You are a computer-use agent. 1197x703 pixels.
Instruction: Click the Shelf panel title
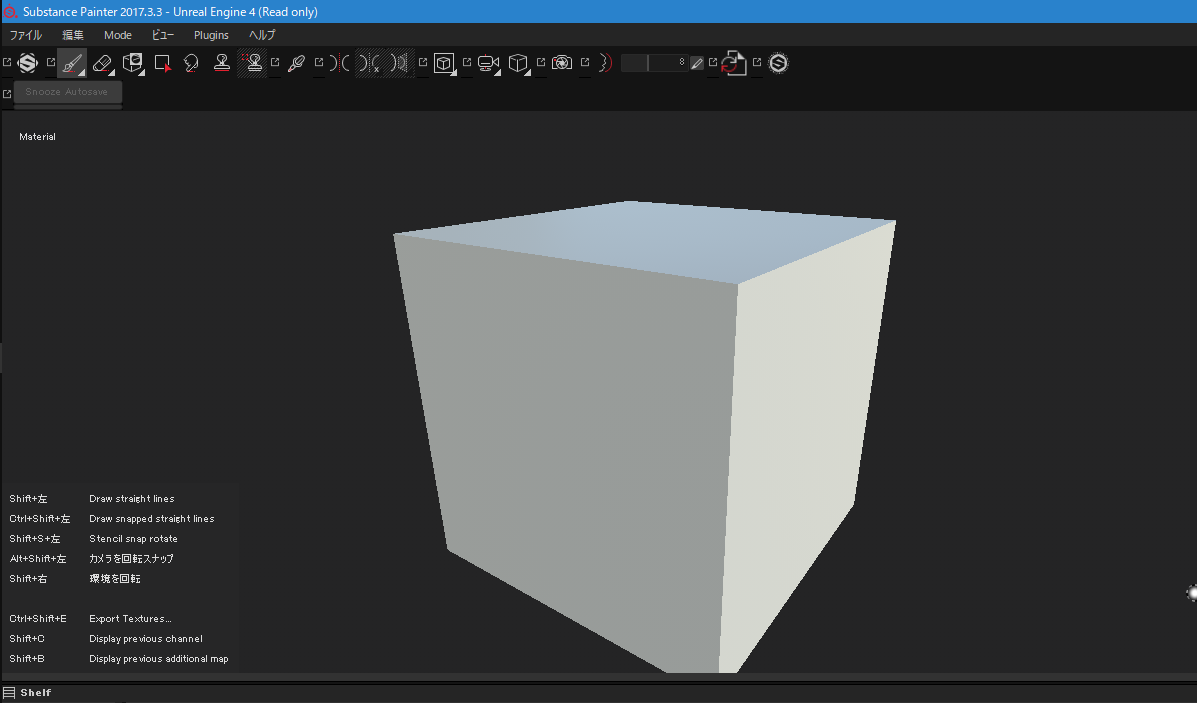(x=36, y=692)
